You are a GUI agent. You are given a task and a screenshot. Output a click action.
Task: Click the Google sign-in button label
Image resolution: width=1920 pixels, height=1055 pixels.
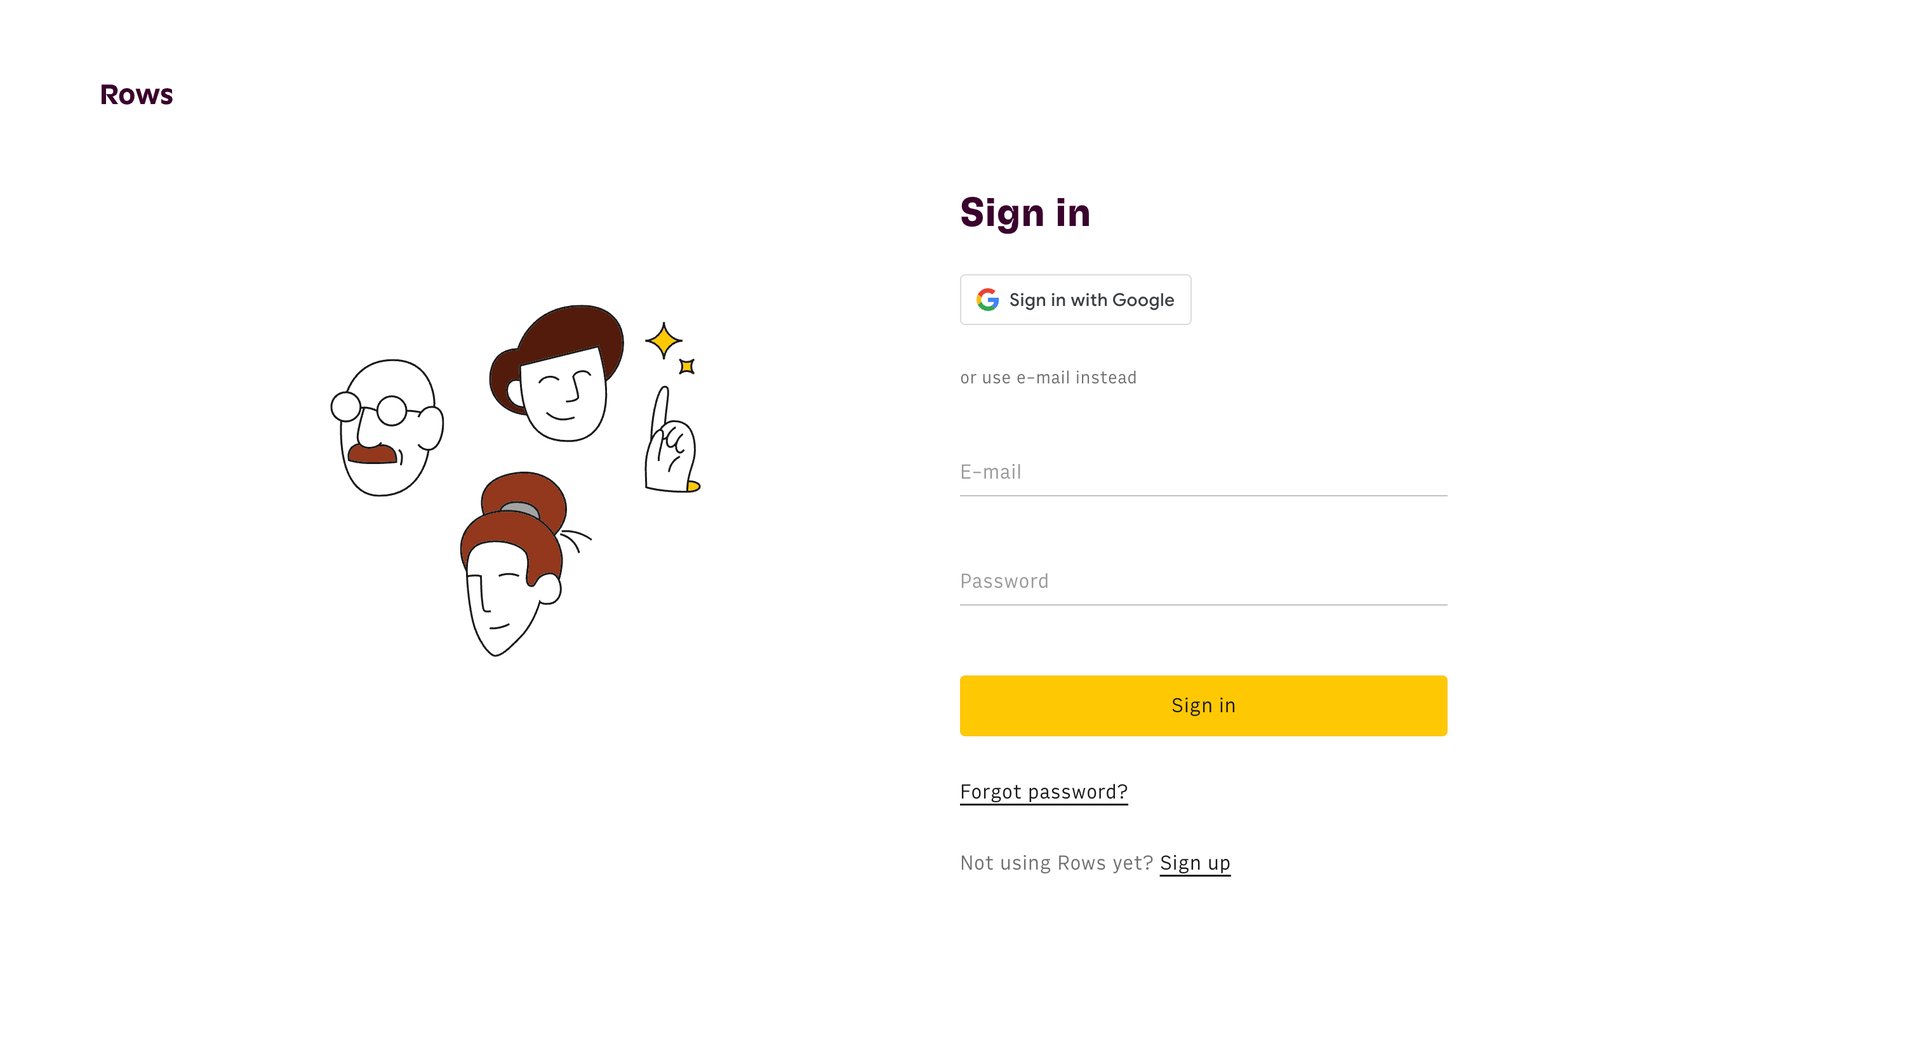(x=1092, y=299)
